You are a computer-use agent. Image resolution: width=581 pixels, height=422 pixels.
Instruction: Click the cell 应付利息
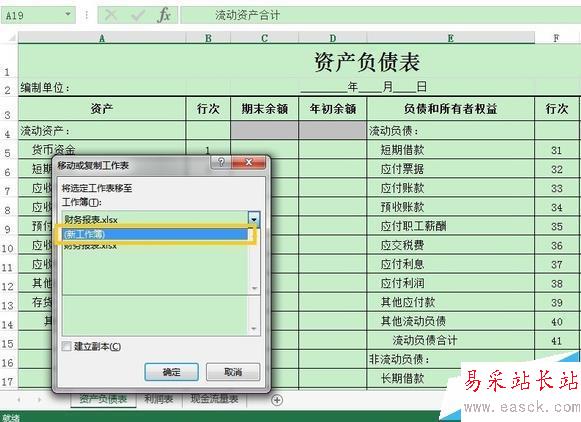coord(450,264)
